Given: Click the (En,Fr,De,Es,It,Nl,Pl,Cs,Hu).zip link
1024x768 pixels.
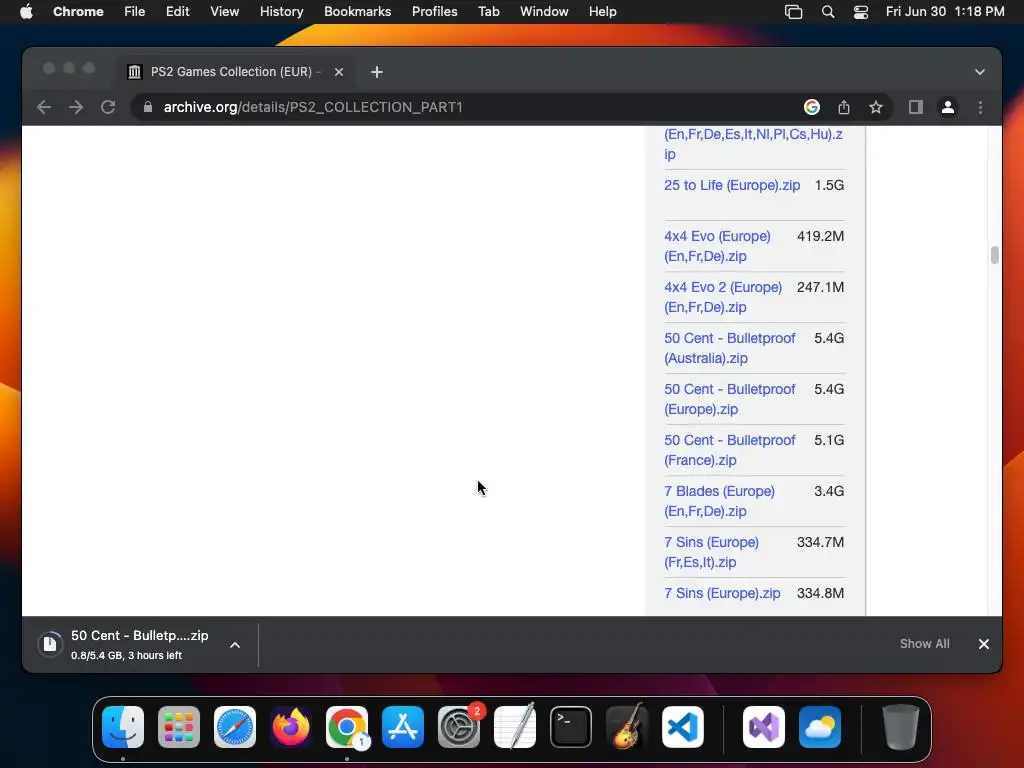Looking at the screenshot, I should point(753,144).
